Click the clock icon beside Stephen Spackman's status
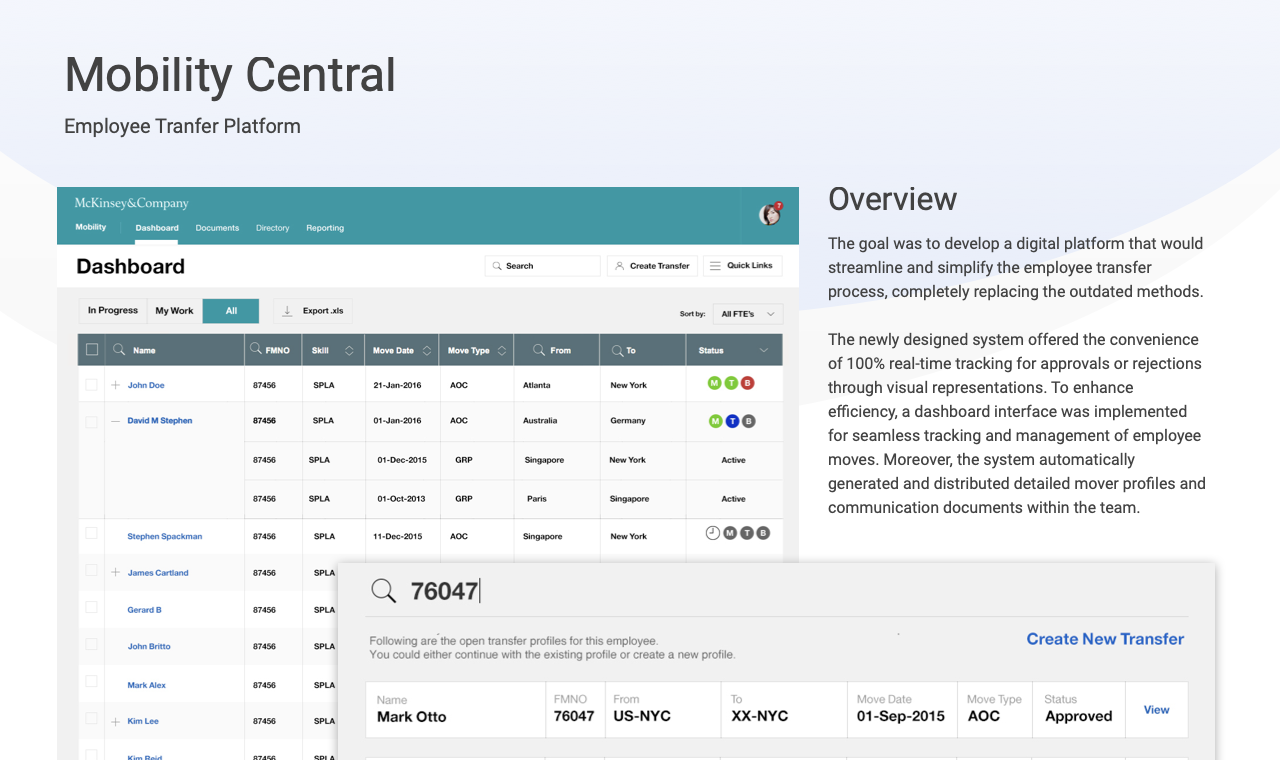The width and height of the screenshot is (1280, 760). coord(712,532)
